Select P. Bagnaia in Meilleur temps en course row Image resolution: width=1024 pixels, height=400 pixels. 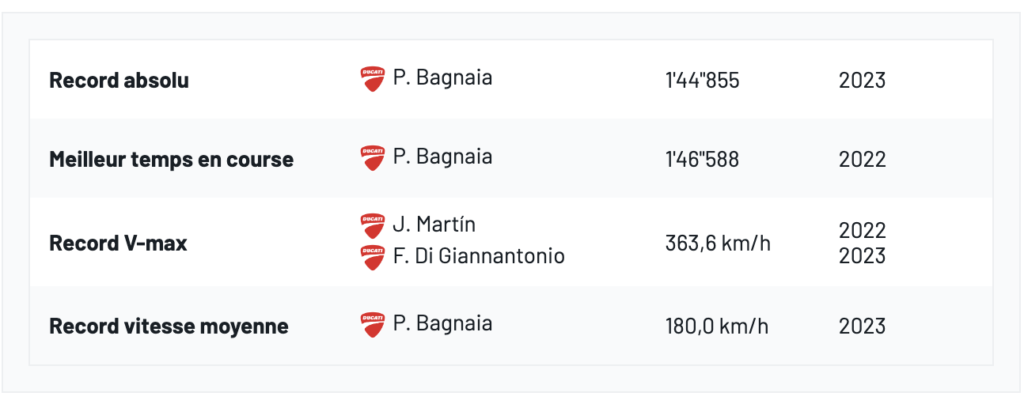[x=442, y=156]
